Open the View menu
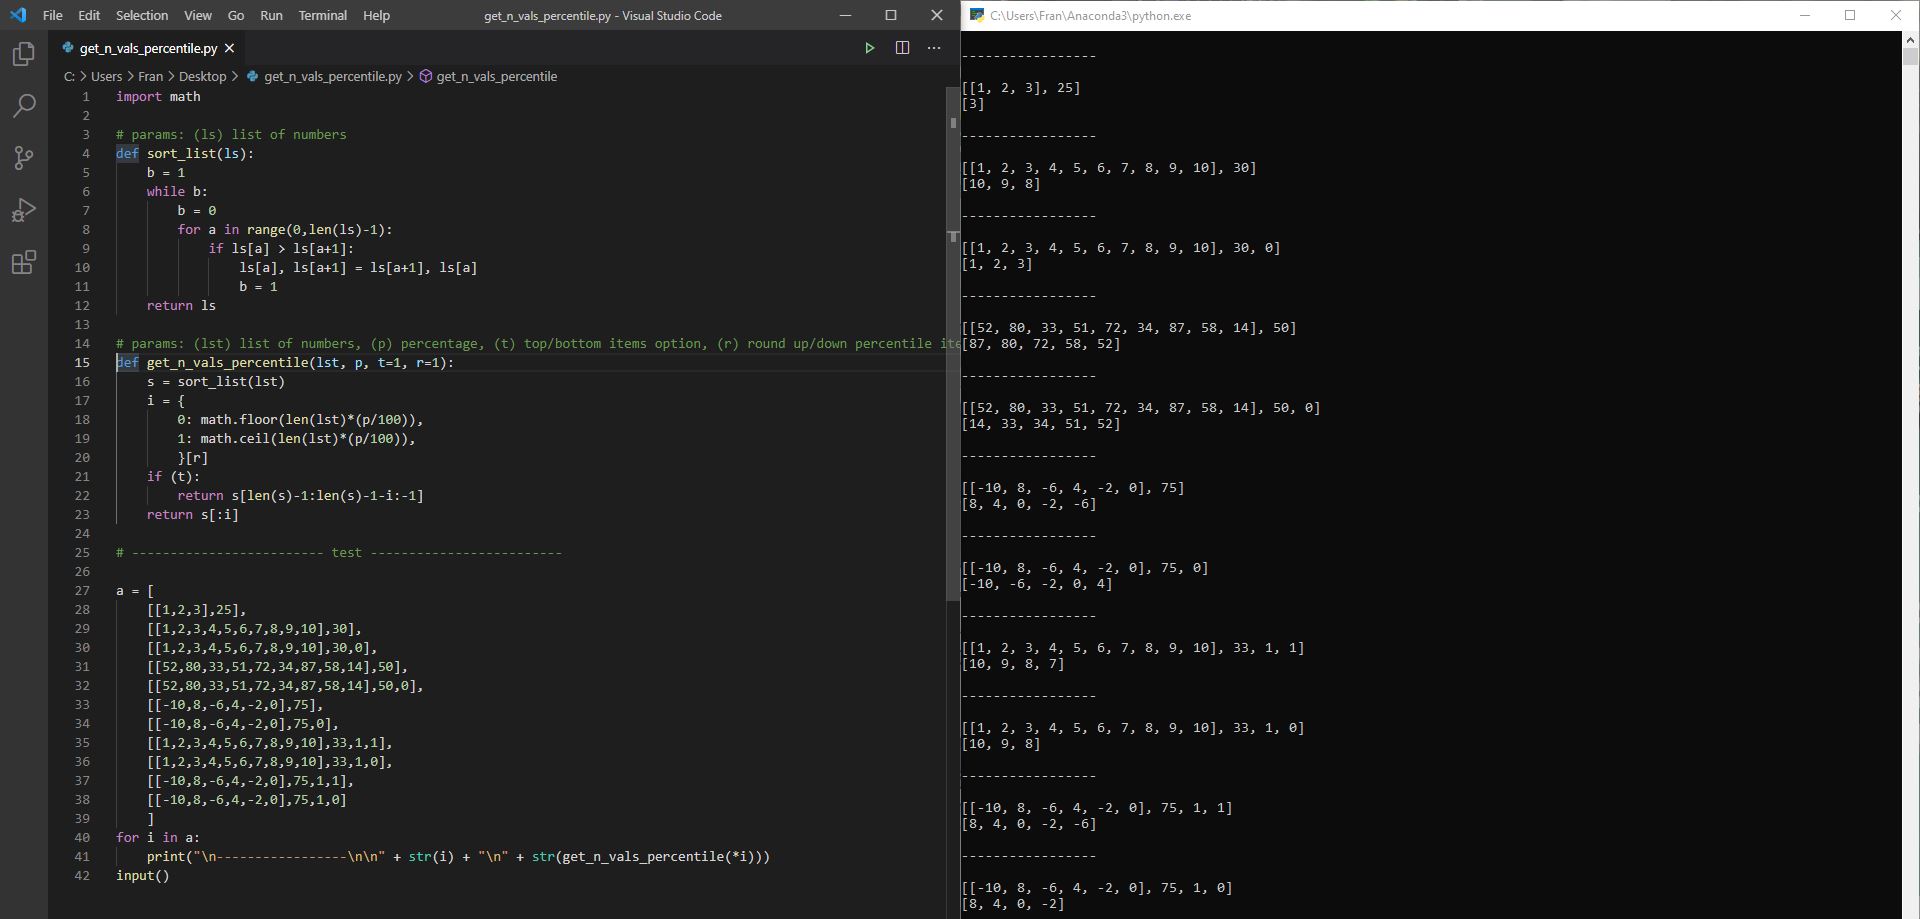The width and height of the screenshot is (1920, 919). (x=198, y=15)
